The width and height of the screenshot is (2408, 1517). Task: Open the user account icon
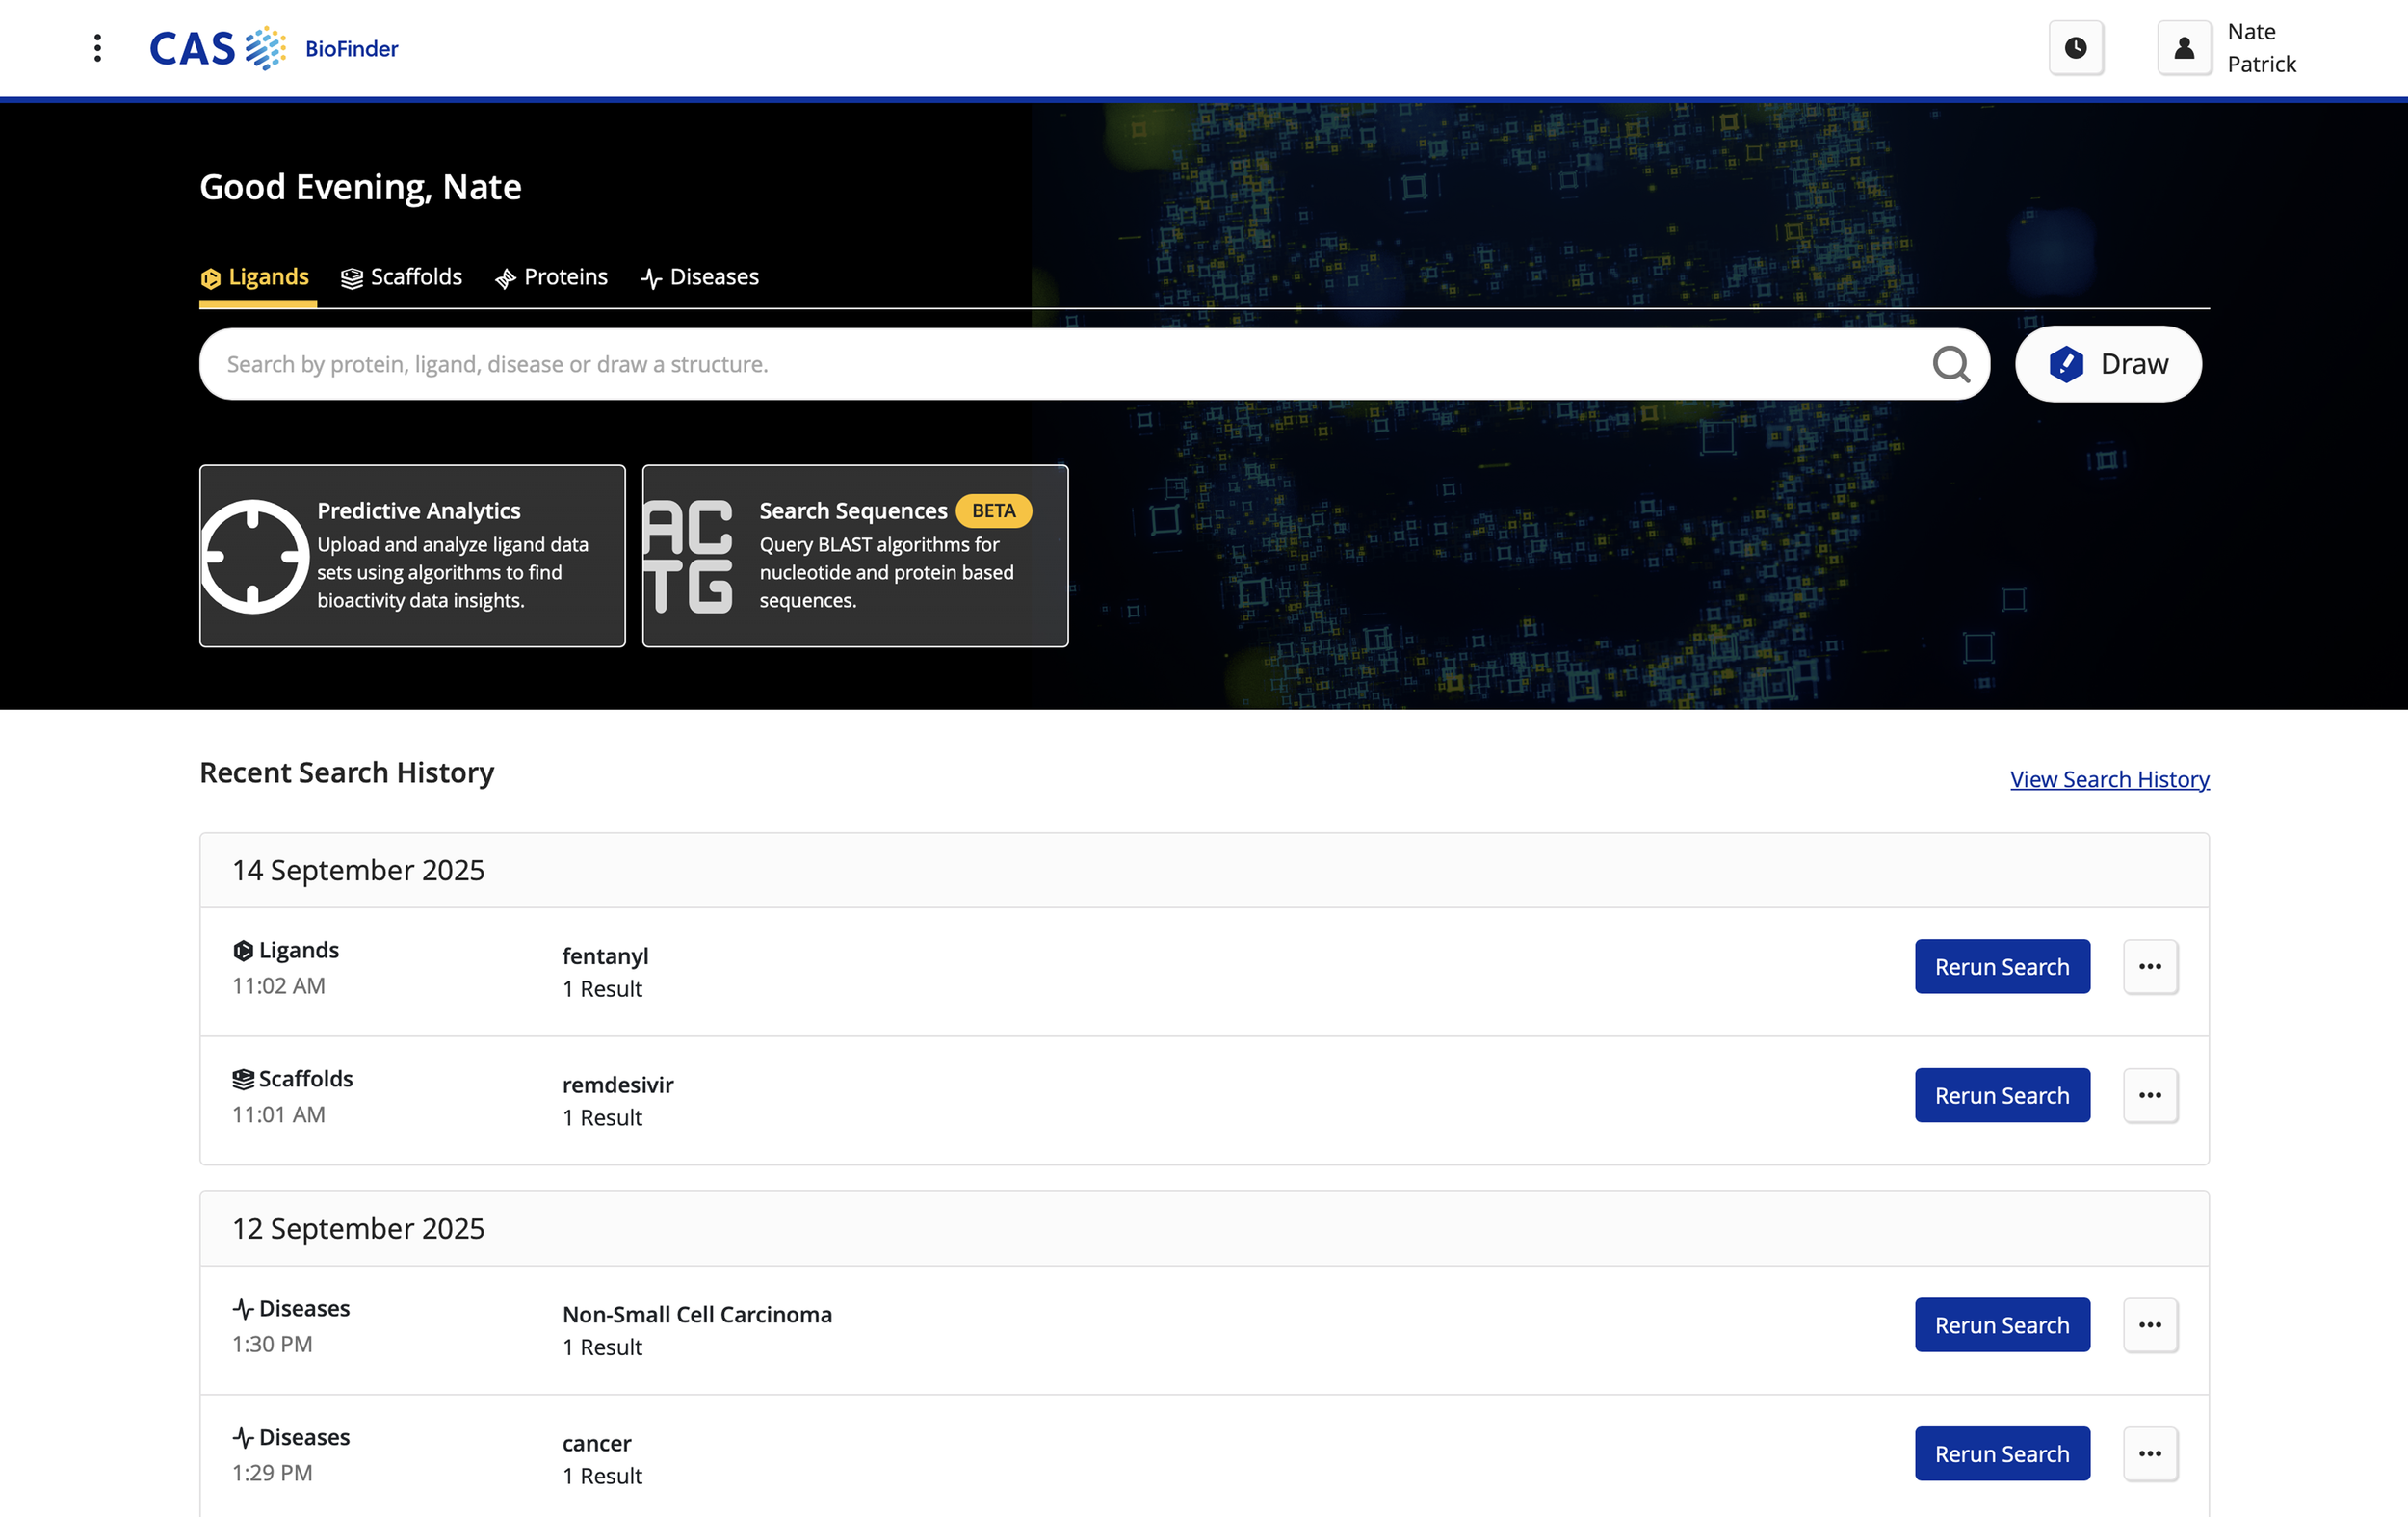[x=2185, y=47]
